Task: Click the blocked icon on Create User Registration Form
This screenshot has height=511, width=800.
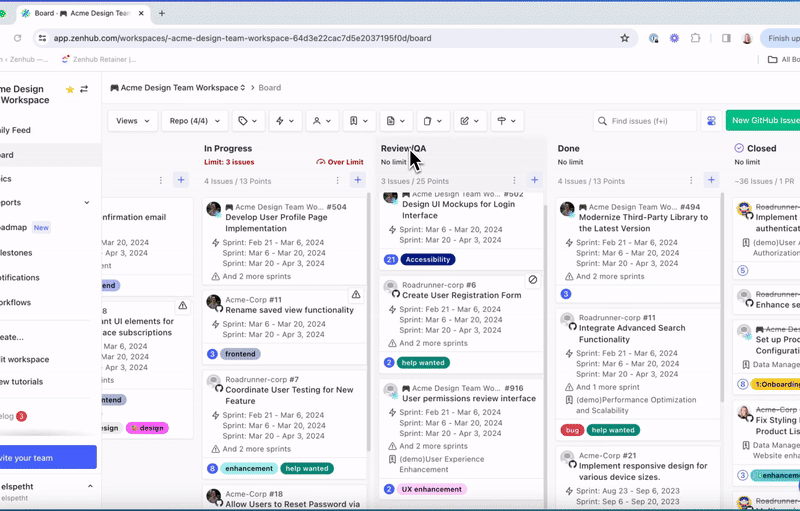Action: coord(533,279)
